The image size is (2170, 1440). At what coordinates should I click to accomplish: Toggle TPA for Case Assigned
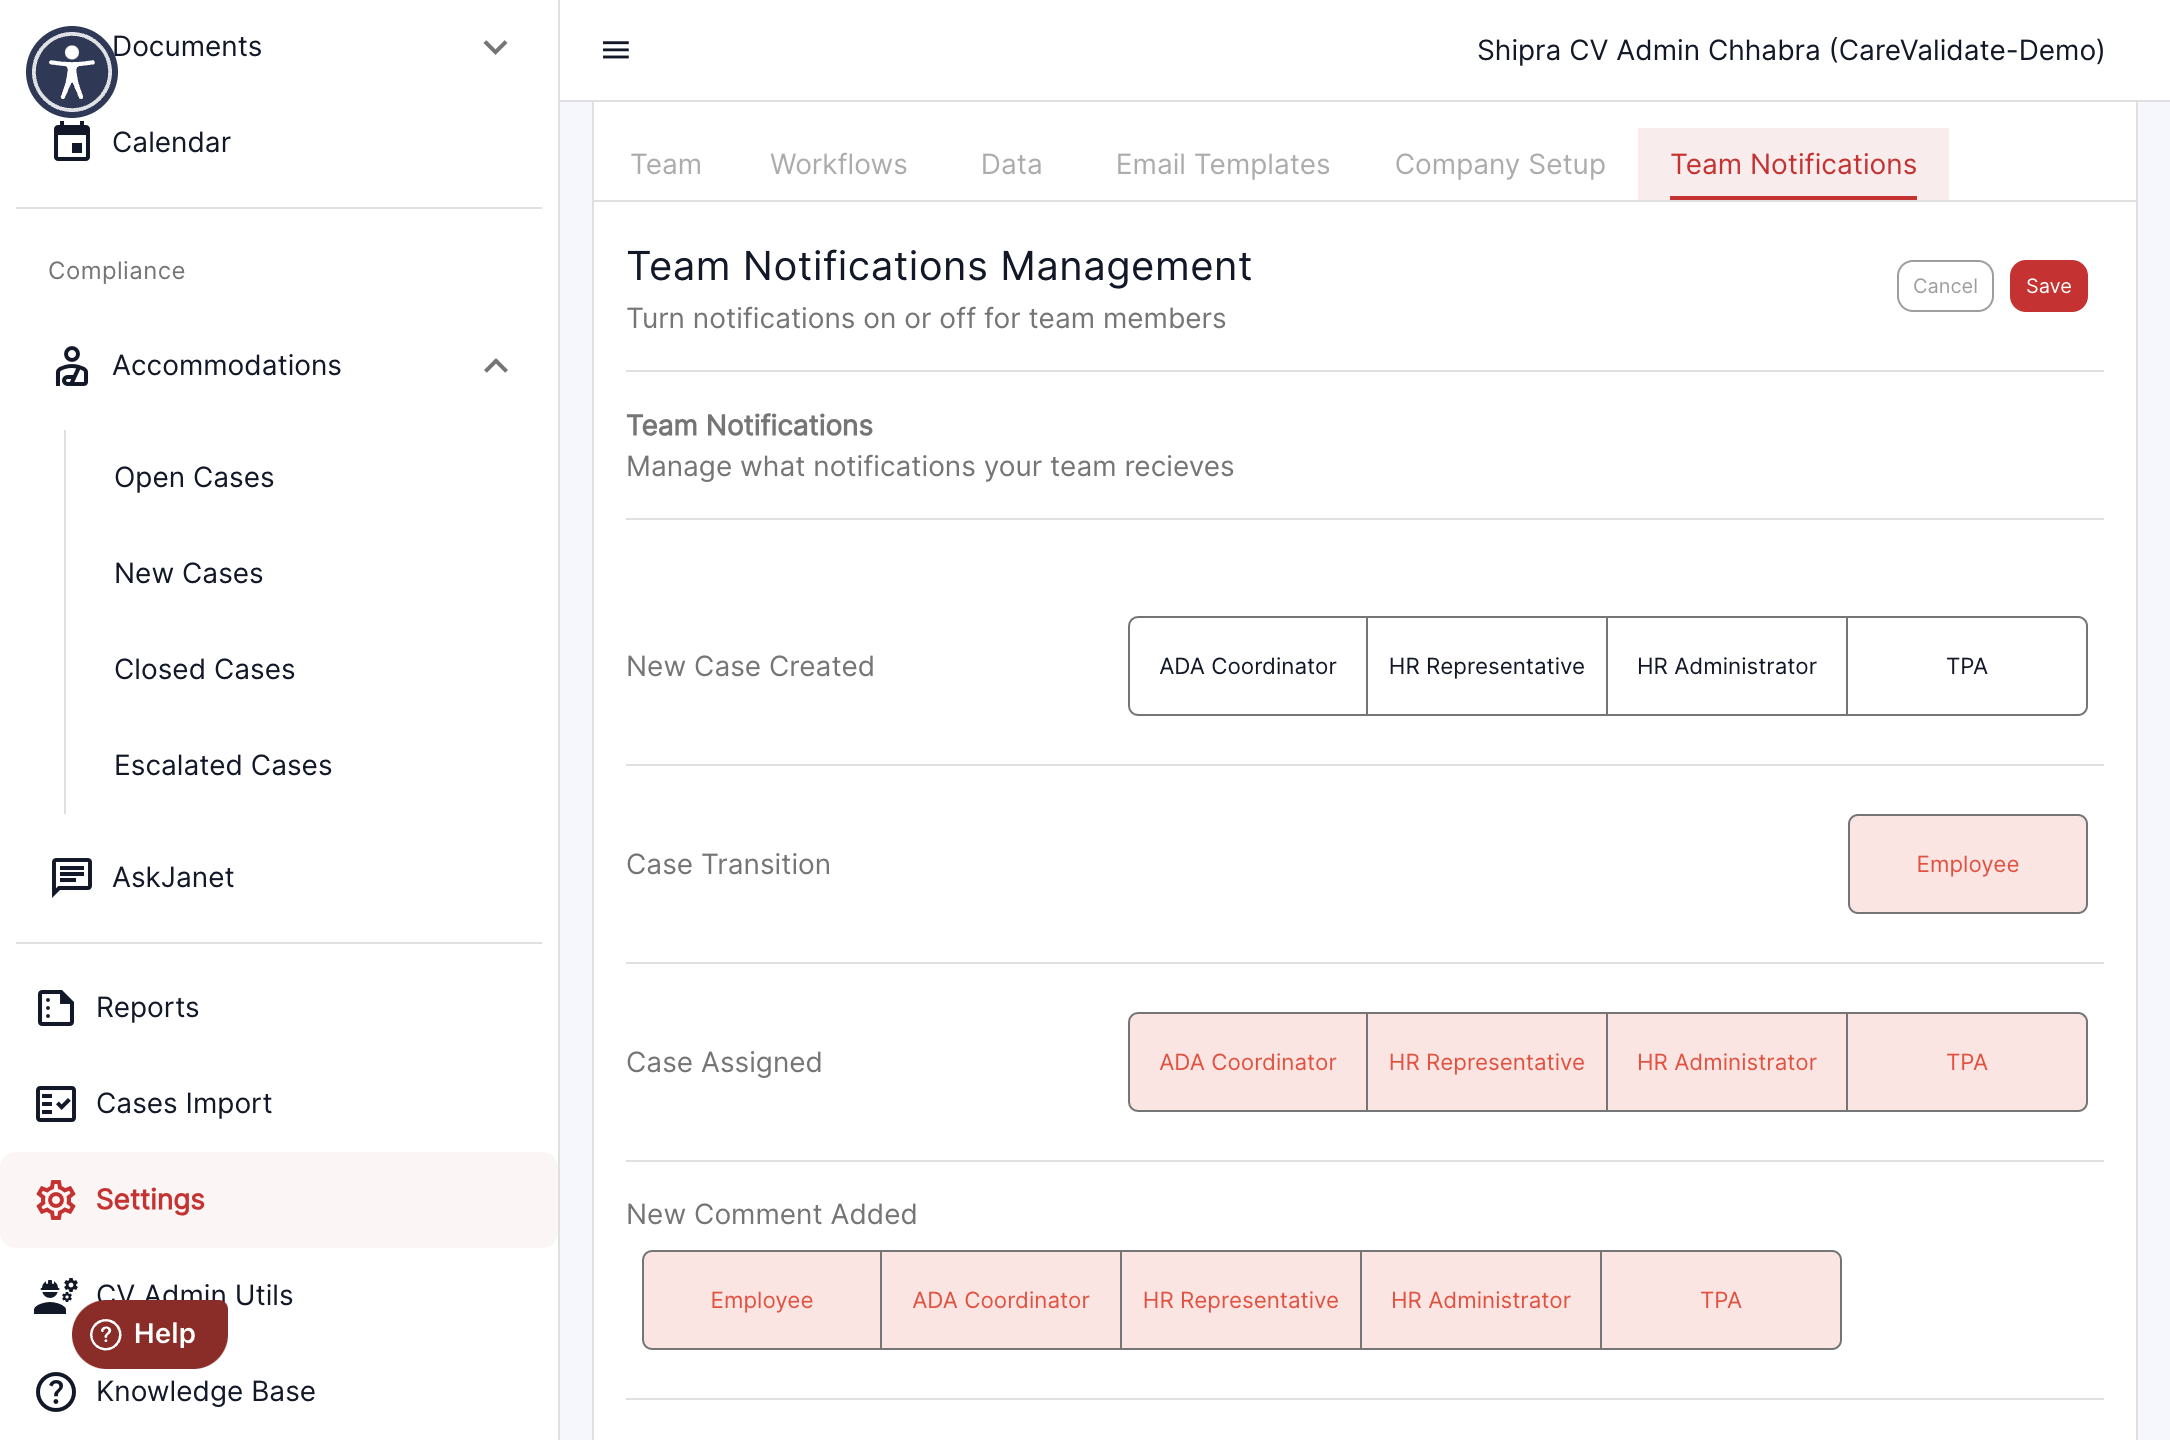pyautogui.click(x=1967, y=1062)
